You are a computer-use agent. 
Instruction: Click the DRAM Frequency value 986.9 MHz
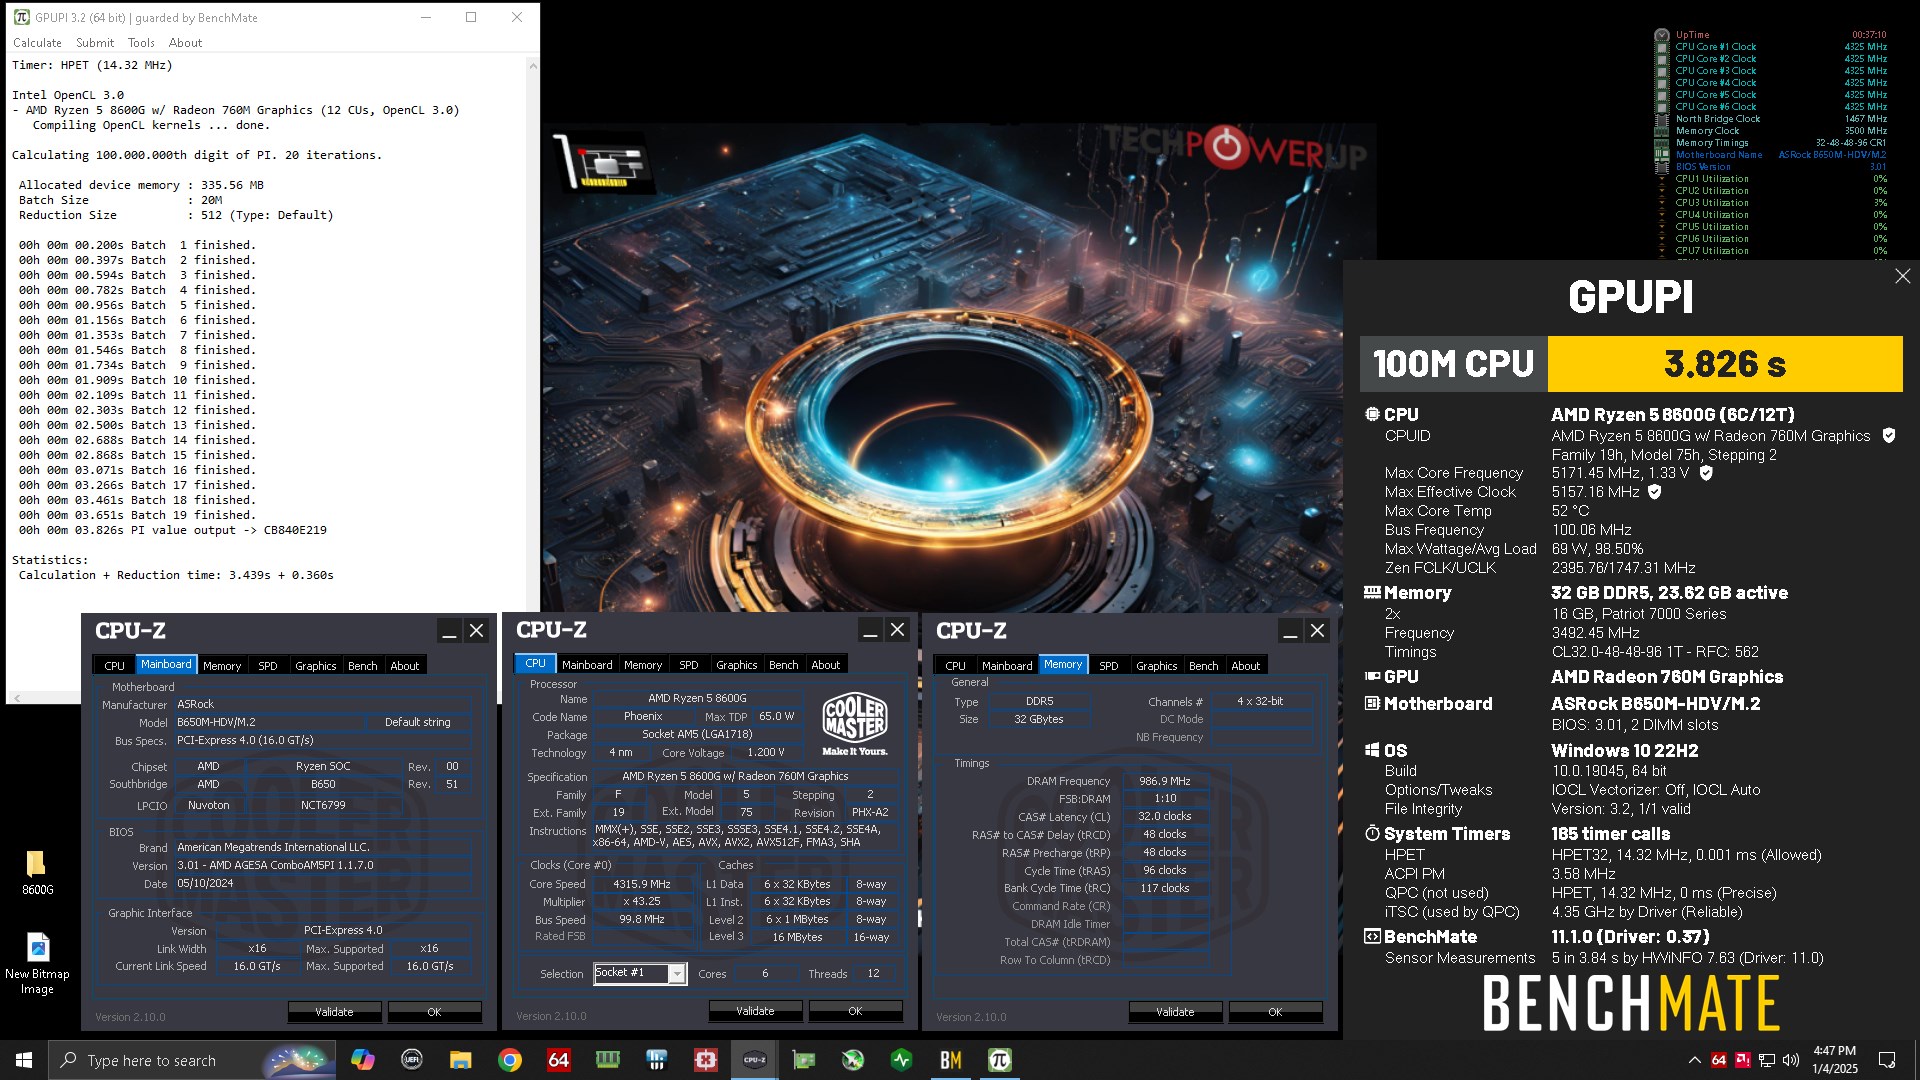(x=1165, y=781)
